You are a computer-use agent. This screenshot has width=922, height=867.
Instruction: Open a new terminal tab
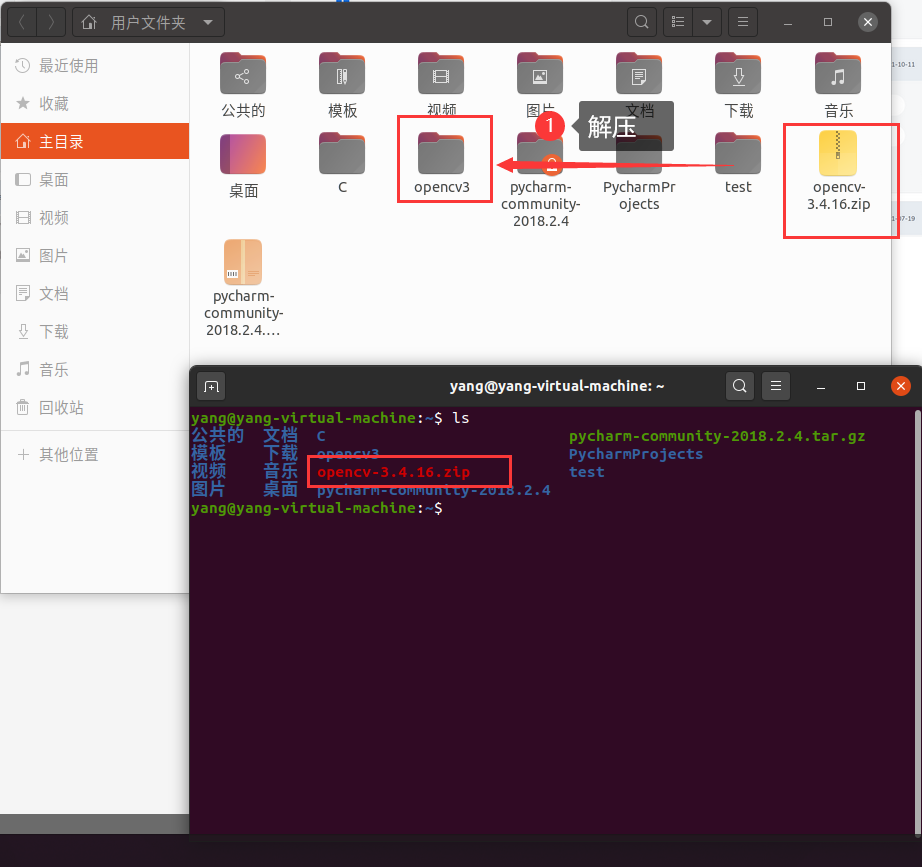point(210,386)
